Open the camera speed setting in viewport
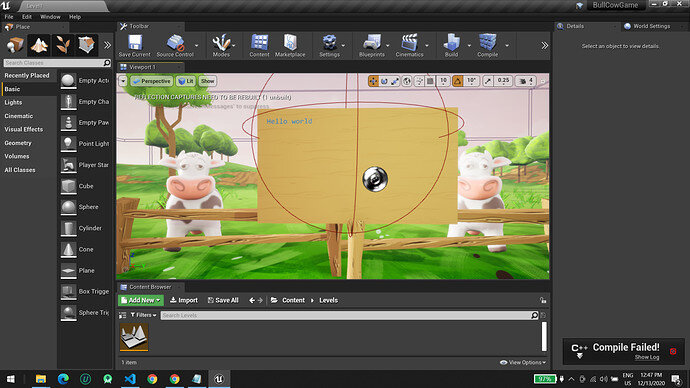 coord(526,81)
